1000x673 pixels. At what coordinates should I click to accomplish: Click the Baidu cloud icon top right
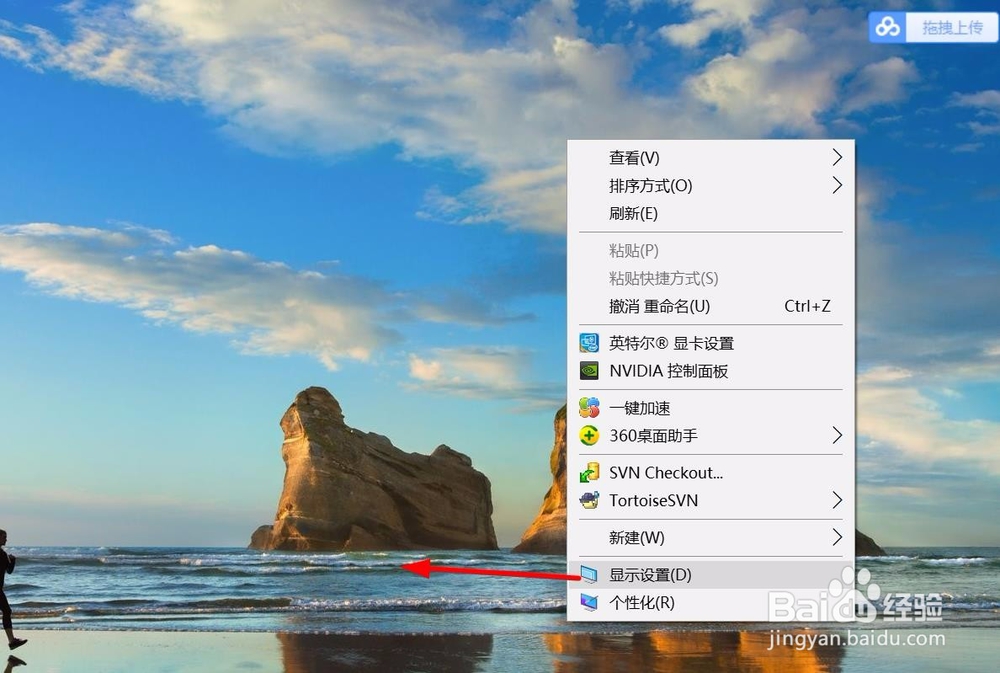pos(888,27)
